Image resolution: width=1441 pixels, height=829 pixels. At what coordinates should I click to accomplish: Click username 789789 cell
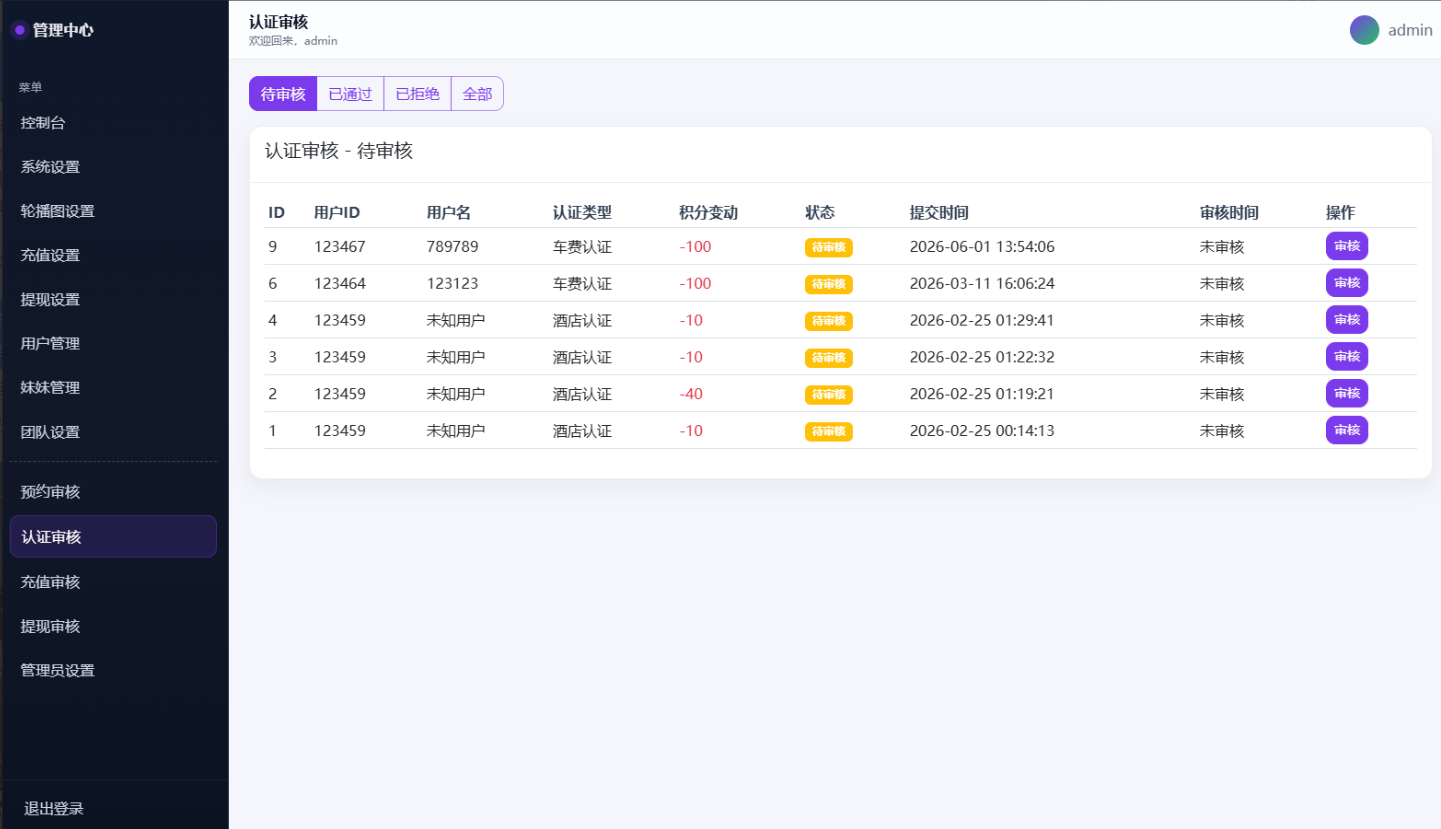pyautogui.click(x=453, y=247)
